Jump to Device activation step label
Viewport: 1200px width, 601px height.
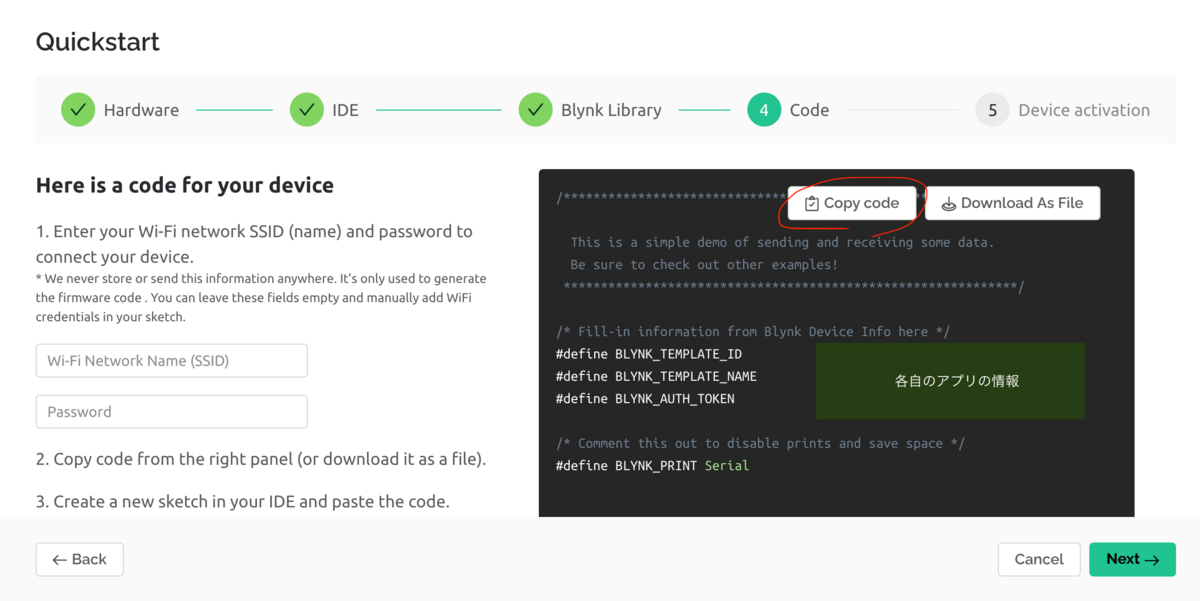[1084, 110]
